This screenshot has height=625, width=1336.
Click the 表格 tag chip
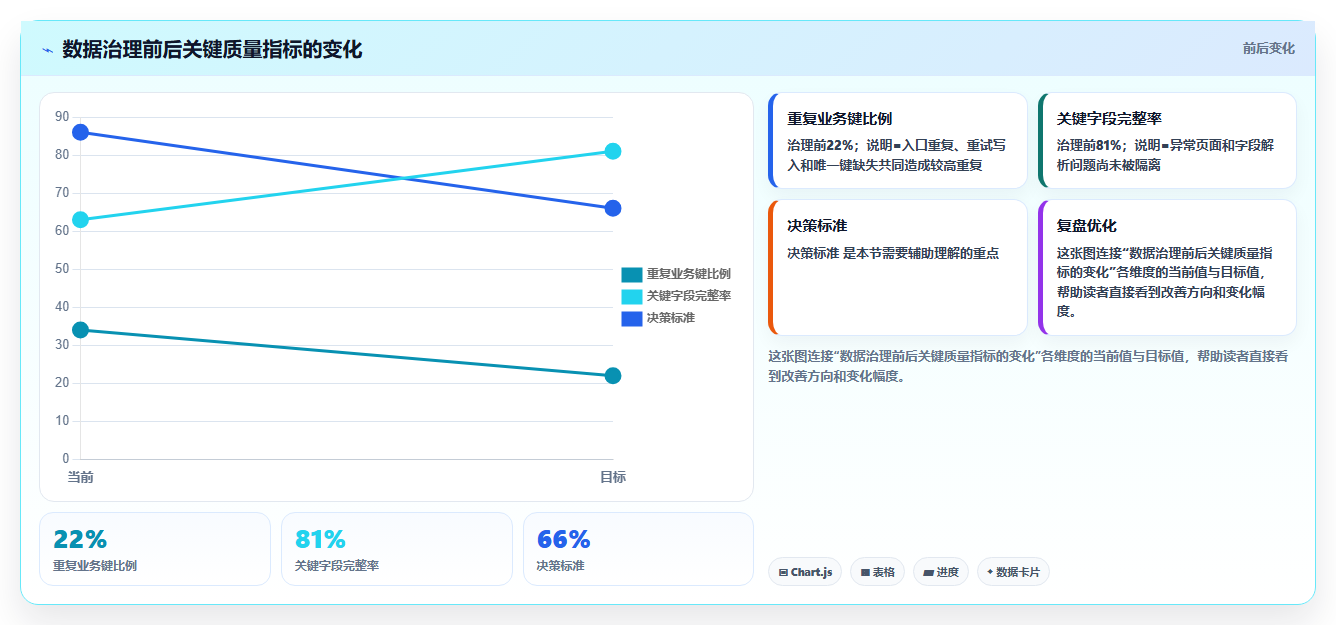click(x=877, y=572)
